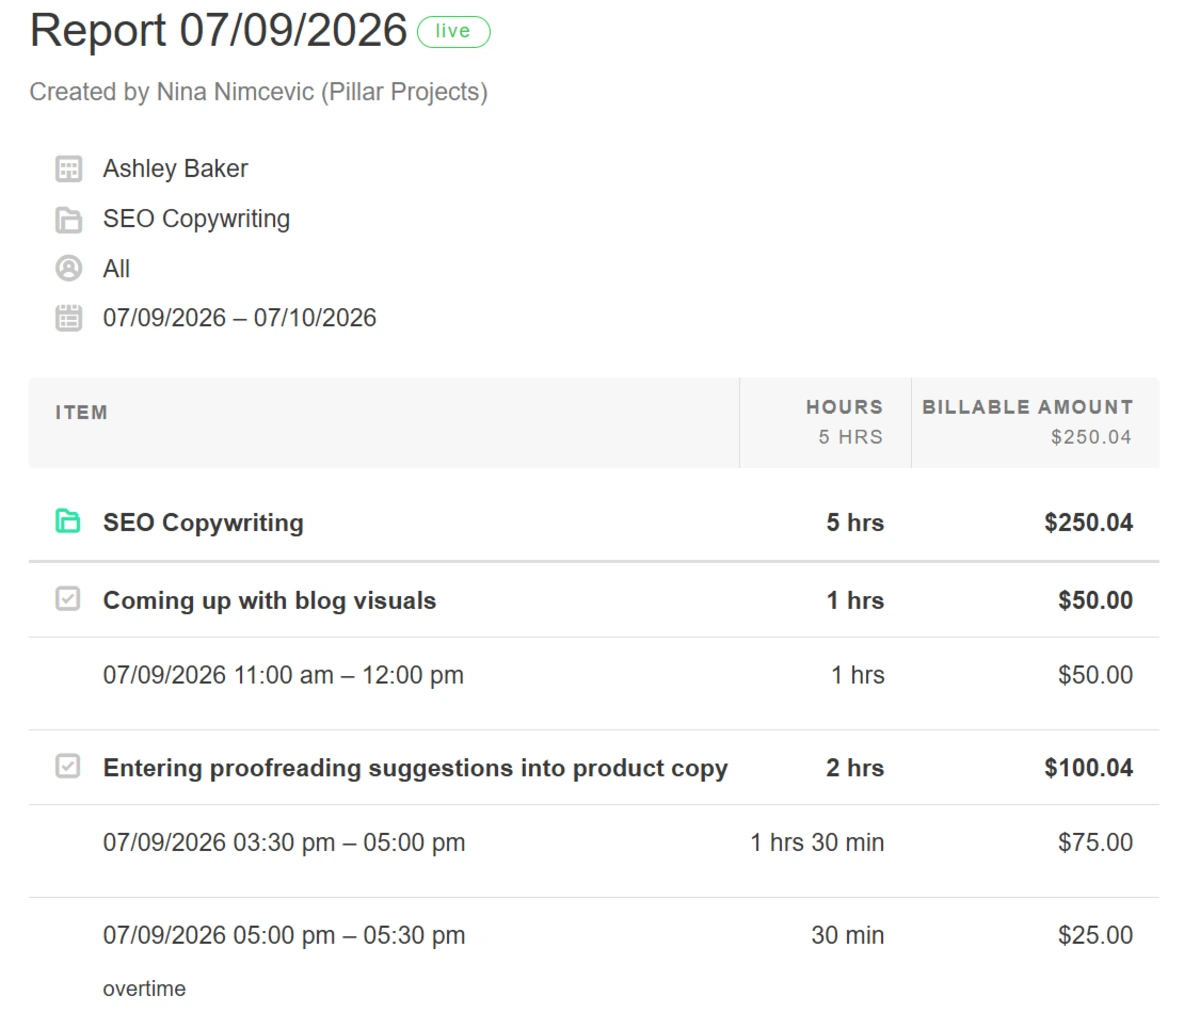The width and height of the screenshot is (1200, 1012).
Task: Click the bold SEO Copywriting project row title
Action: pos(203,522)
